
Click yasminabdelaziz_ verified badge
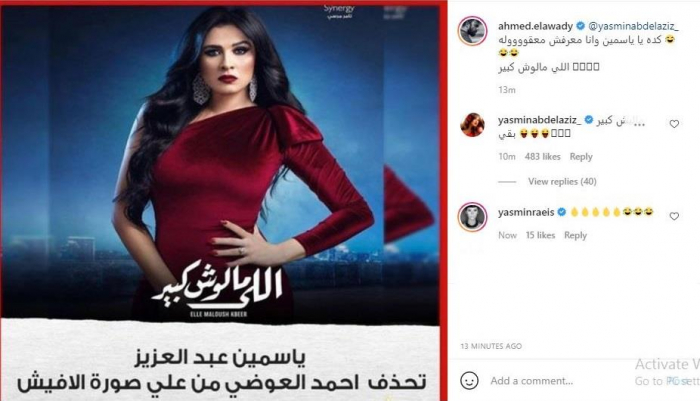tap(589, 120)
